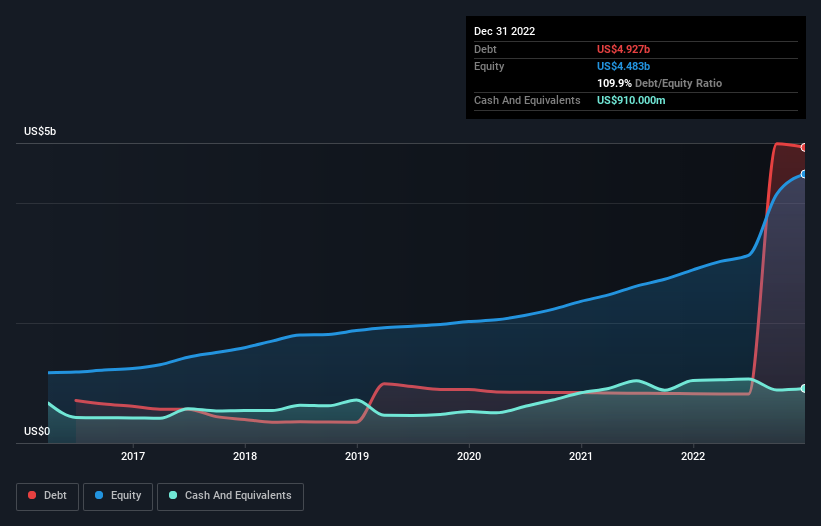Toggle the Cash And Equivalents legend button
Image resolution: width=821 pixels, height=526 pixels.
point(230,496)
